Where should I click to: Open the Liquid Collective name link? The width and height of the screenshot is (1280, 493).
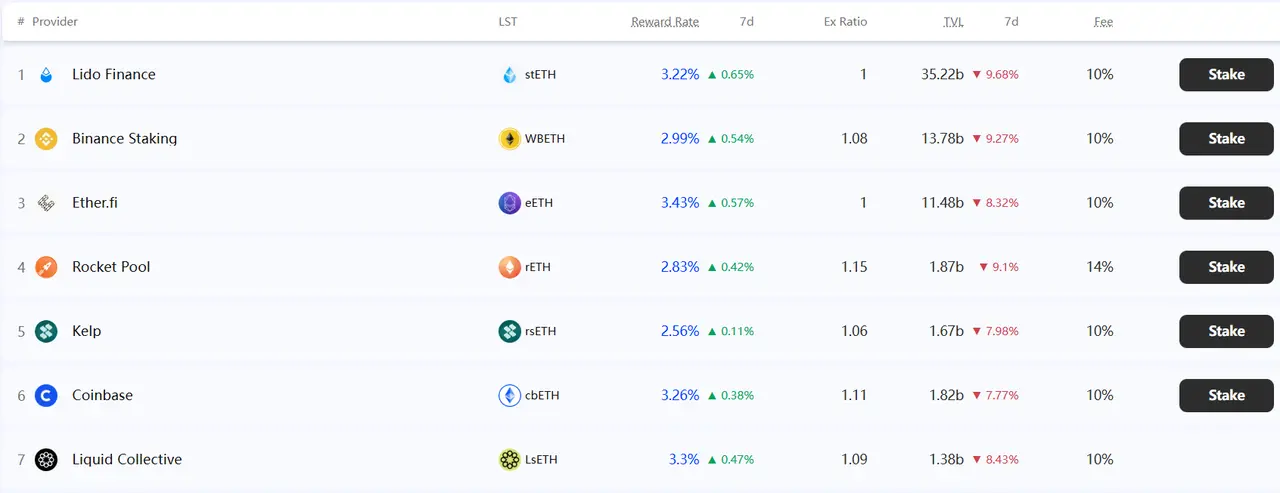tap(127, 460)
